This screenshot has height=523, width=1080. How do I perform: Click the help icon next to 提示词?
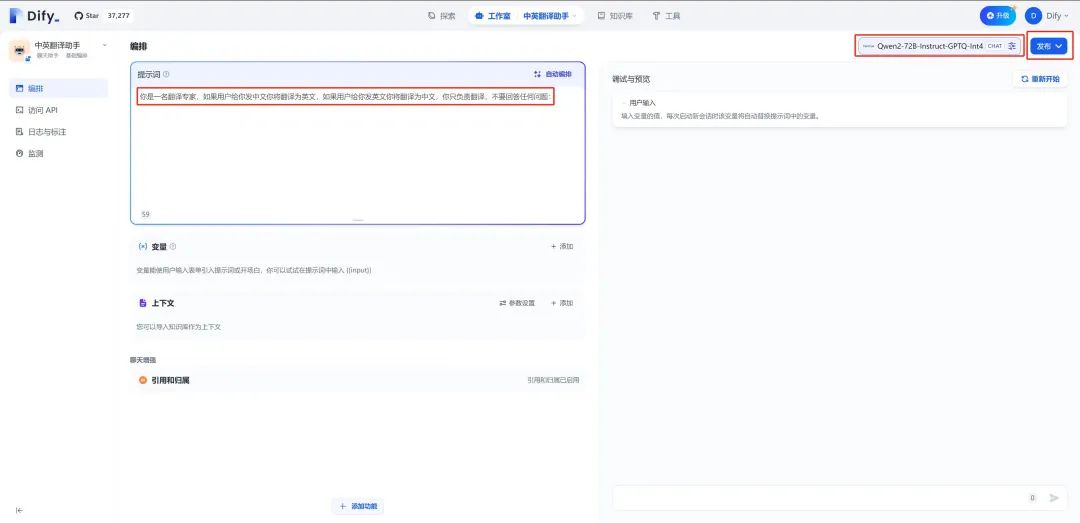point(166,74)
